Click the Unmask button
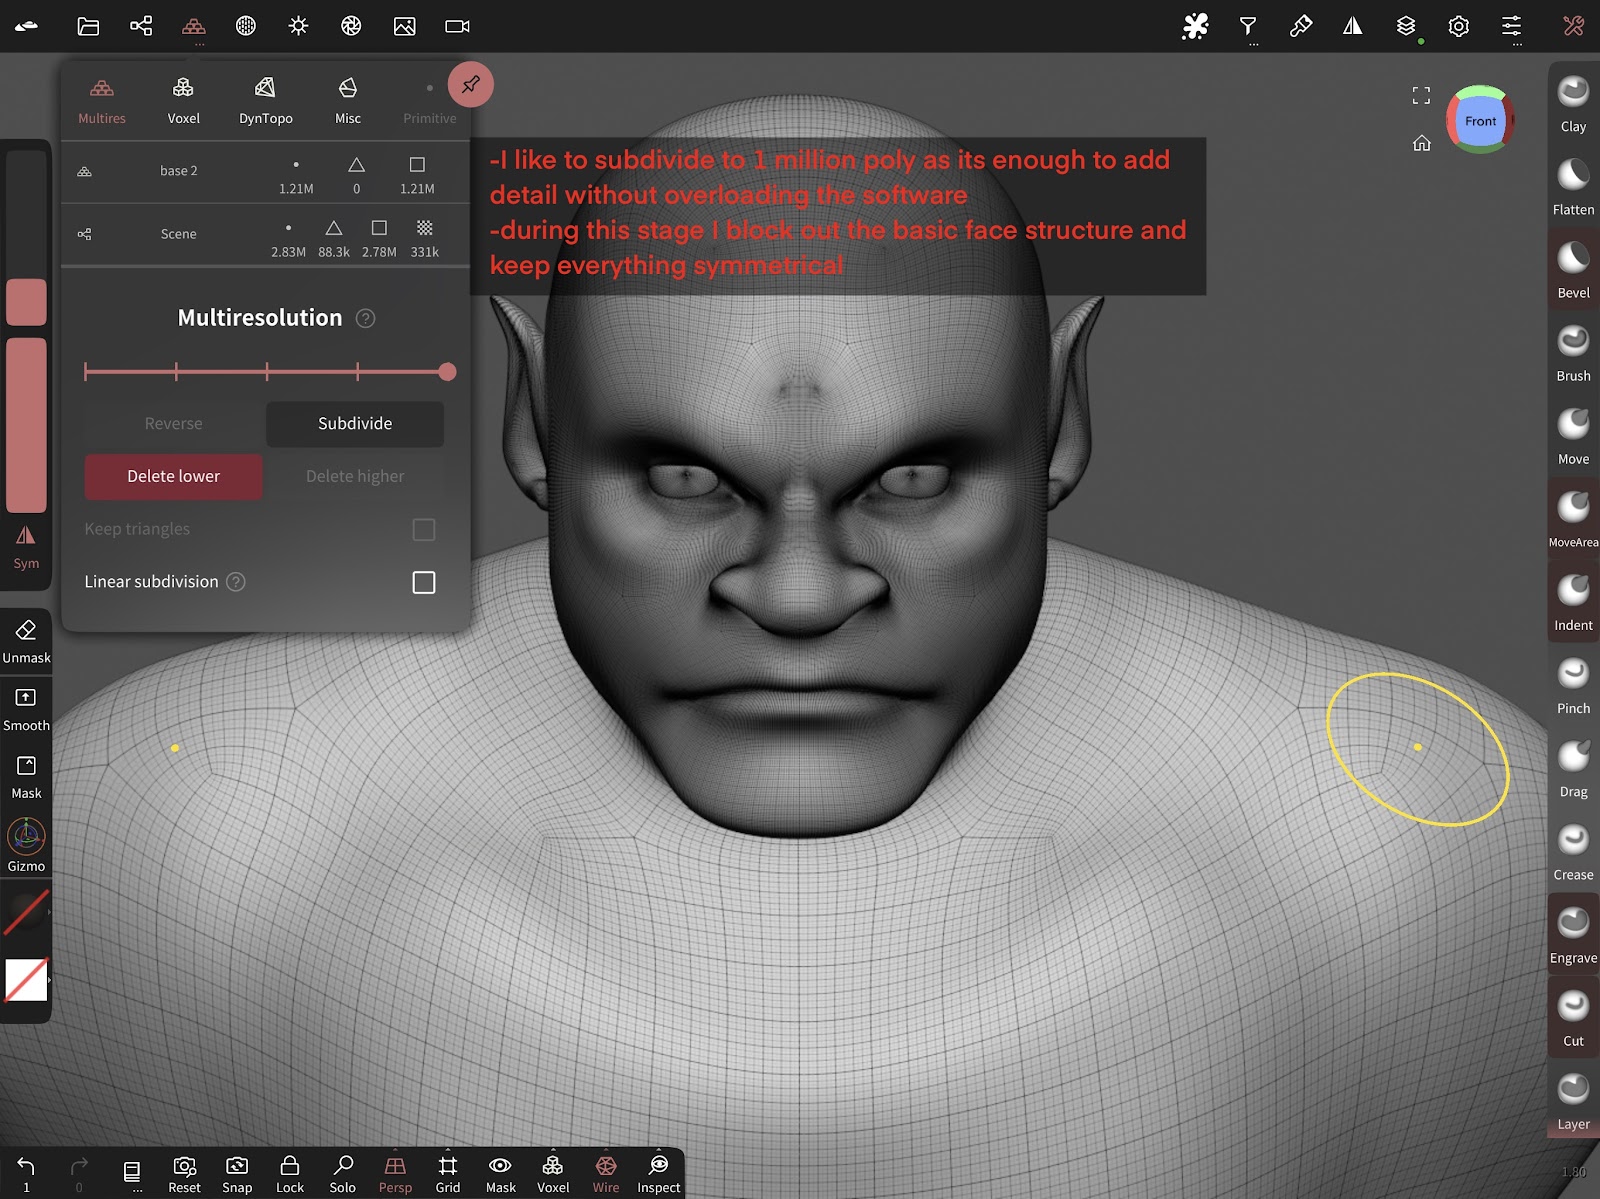Viewport: 1600px width, 1199px height. pos(26,641)
